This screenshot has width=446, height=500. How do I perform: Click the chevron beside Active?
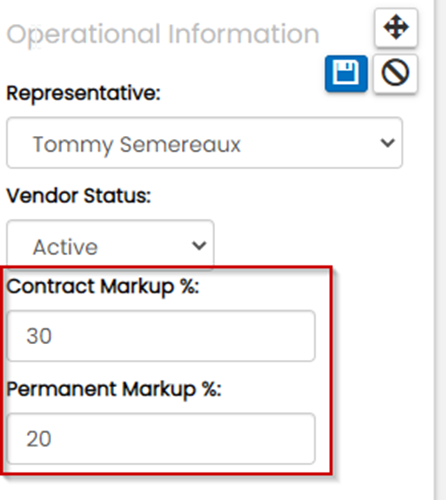click(199, 246)
